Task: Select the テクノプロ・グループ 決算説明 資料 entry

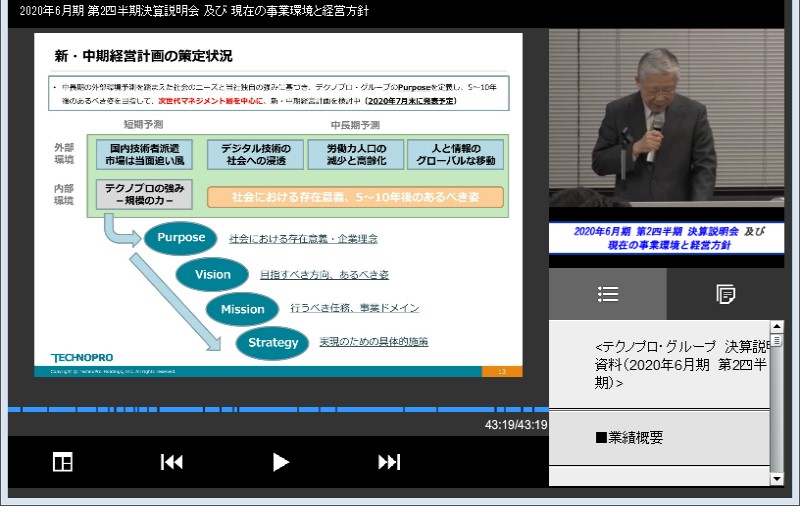Action: point(659,364)
